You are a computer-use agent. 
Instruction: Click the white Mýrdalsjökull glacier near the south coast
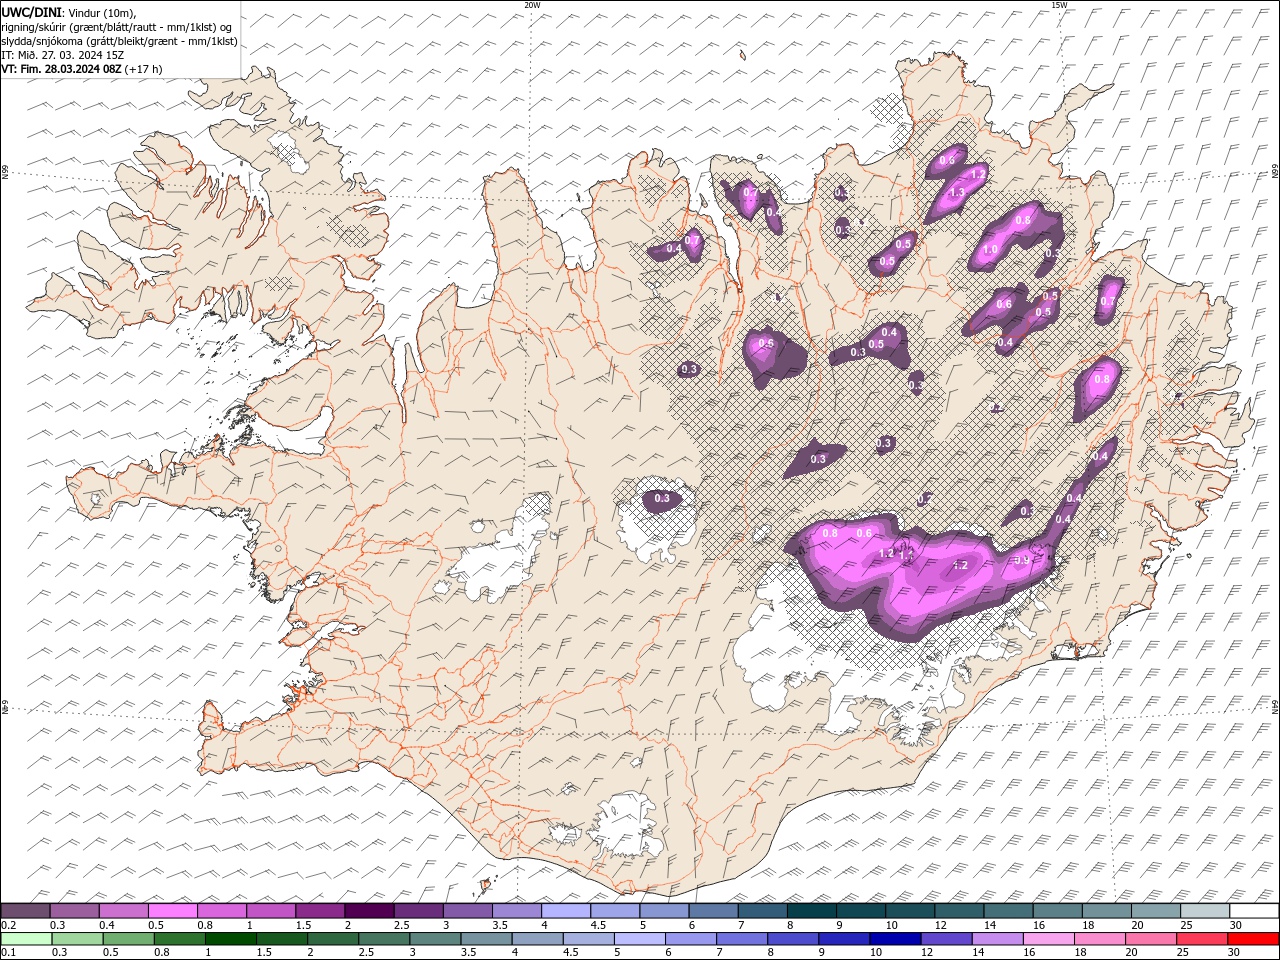tap(625, 827)
